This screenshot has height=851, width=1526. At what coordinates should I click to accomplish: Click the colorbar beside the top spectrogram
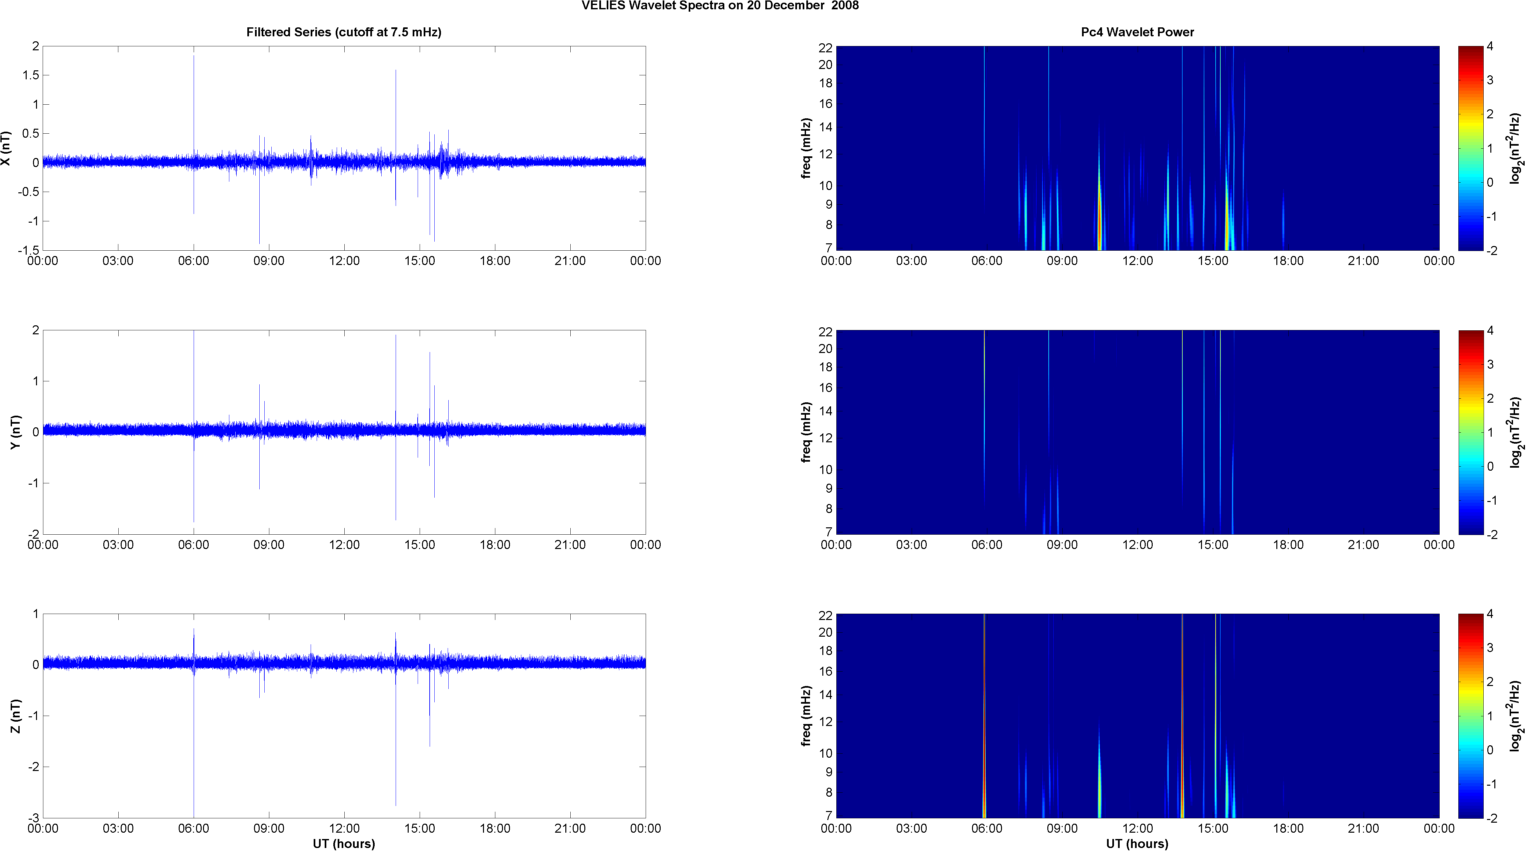point(1470,148)
